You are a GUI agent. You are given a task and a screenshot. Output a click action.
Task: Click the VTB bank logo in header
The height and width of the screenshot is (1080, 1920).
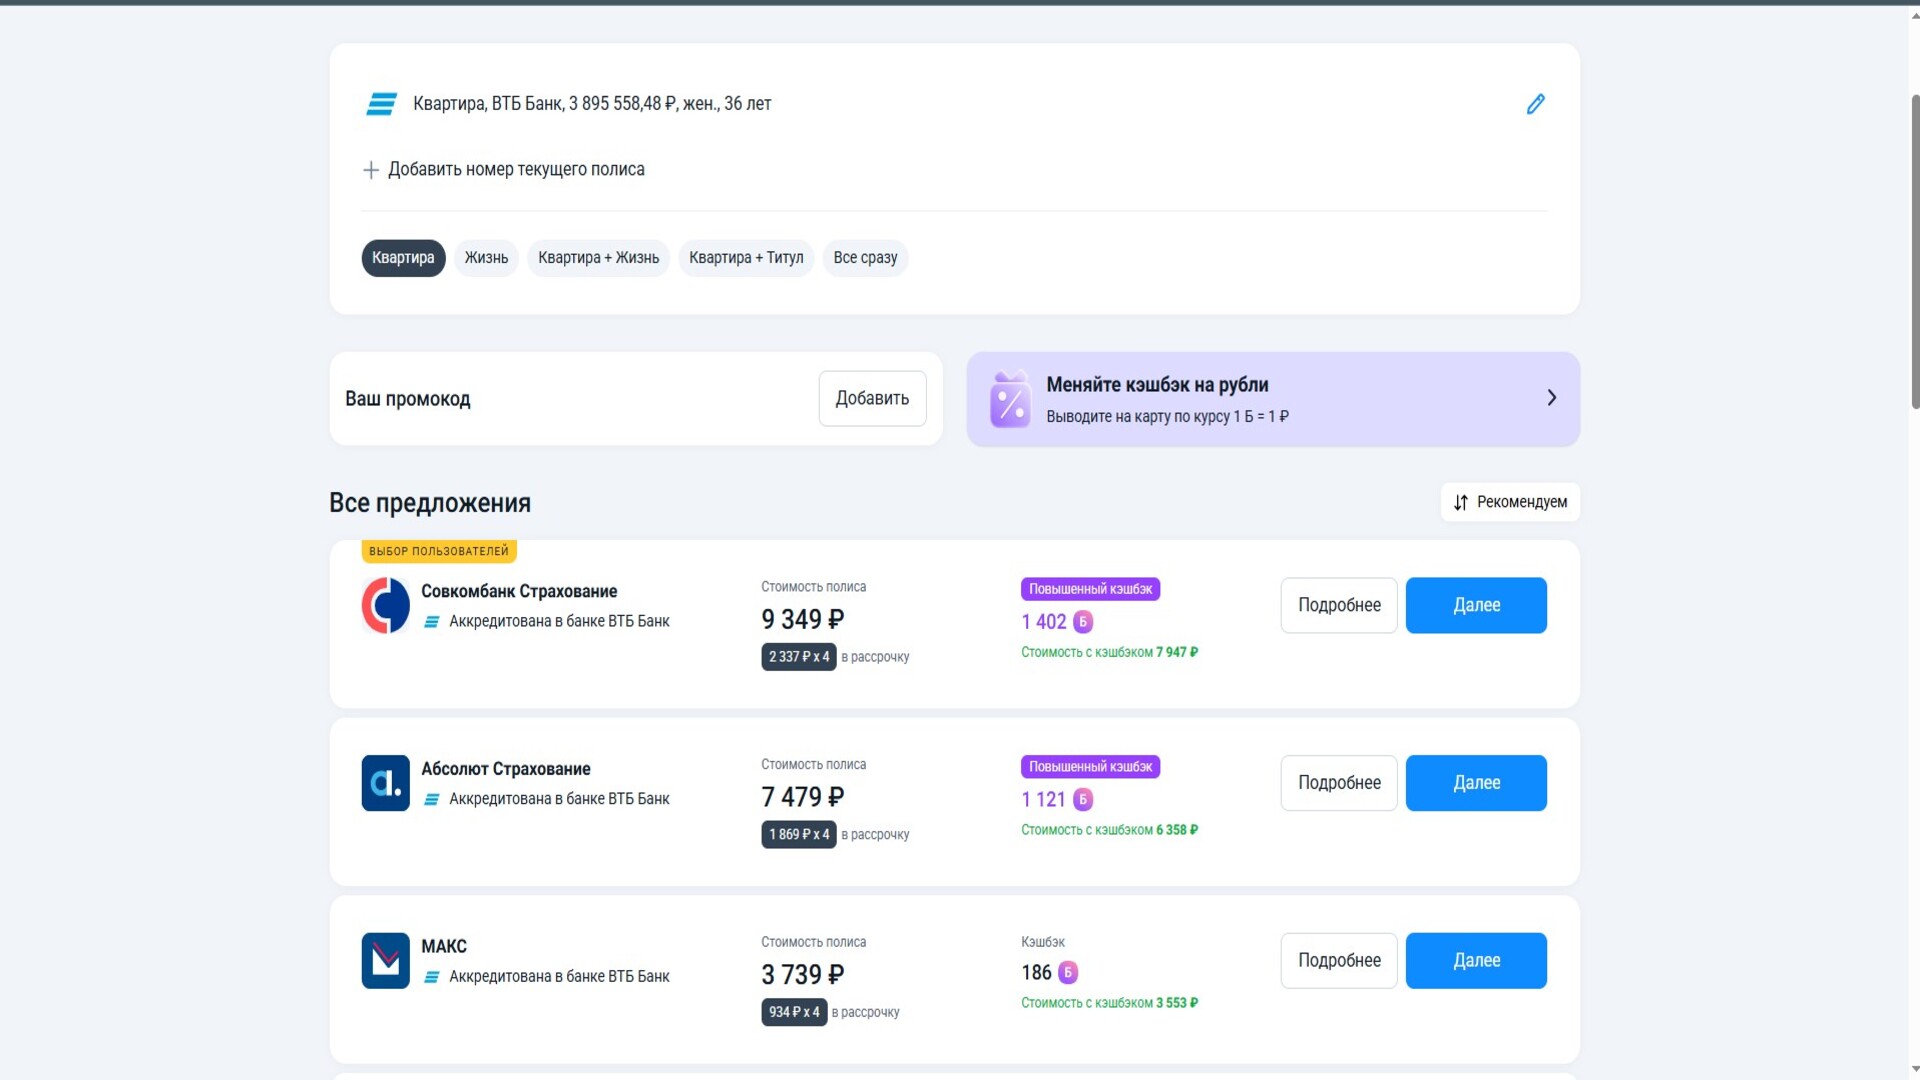[x=381, y=104]
